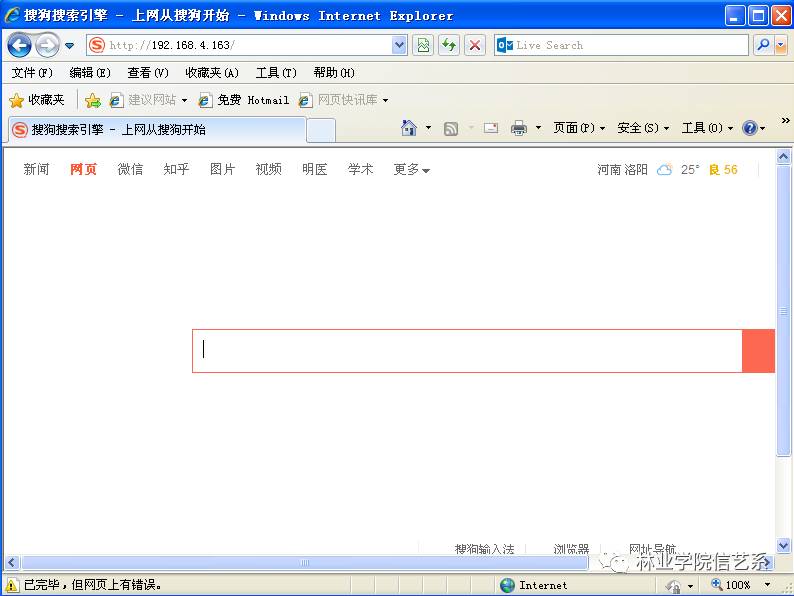
Task: Open the 页面(P) command bar menu
Action: tap(579, 128)
